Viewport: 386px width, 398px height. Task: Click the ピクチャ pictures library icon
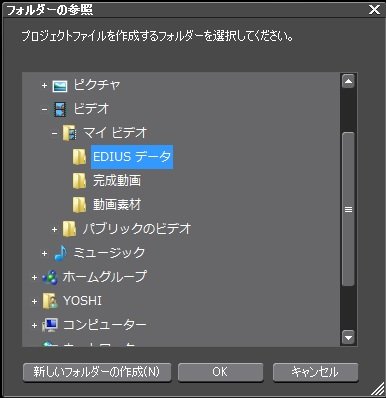(60, 86)
